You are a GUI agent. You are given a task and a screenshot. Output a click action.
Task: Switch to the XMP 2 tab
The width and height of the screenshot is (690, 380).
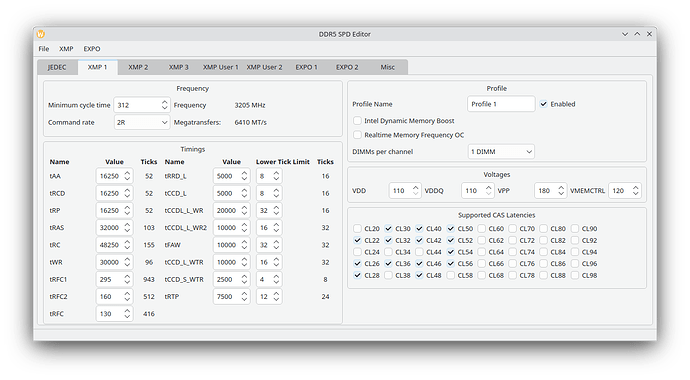[138, 67]
